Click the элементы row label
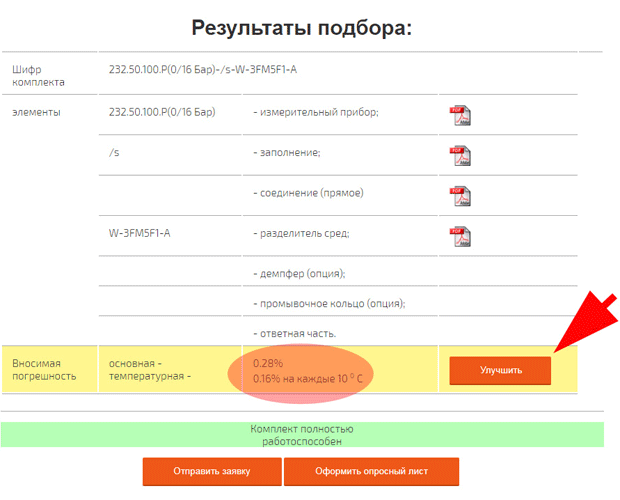 point(36,112)
